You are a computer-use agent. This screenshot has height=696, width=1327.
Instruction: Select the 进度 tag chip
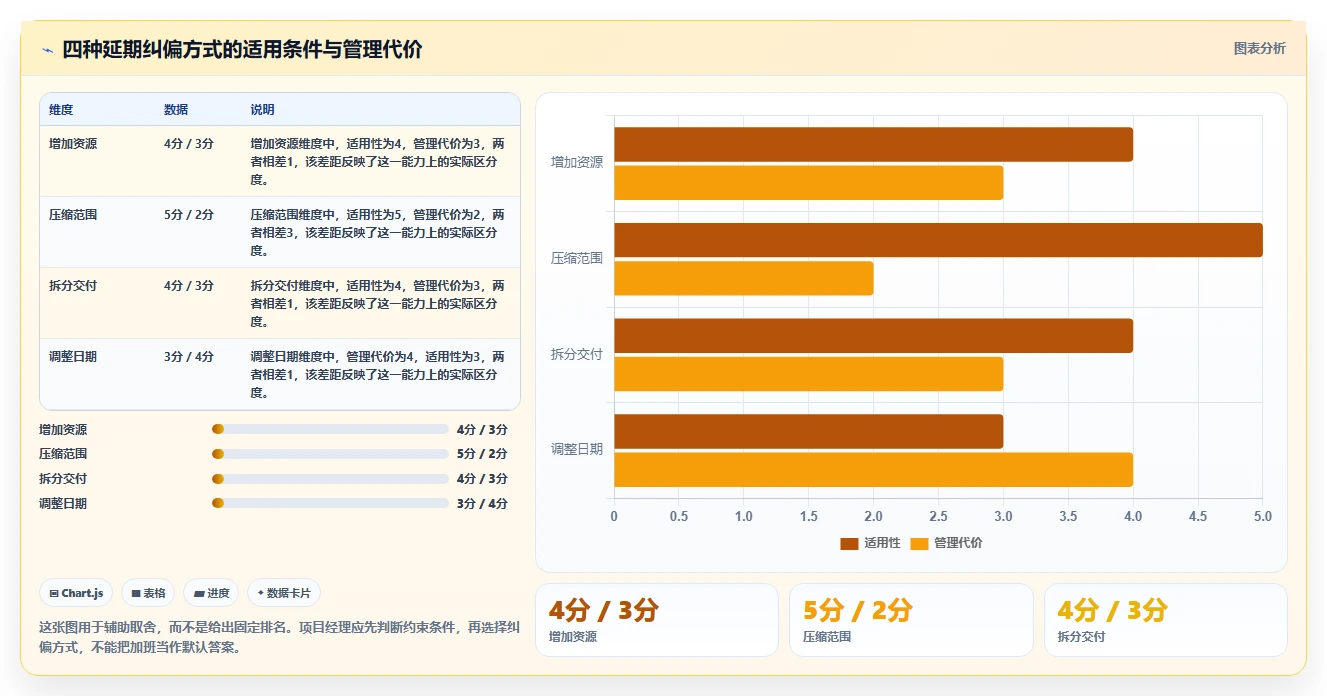(x=211, y=593)
